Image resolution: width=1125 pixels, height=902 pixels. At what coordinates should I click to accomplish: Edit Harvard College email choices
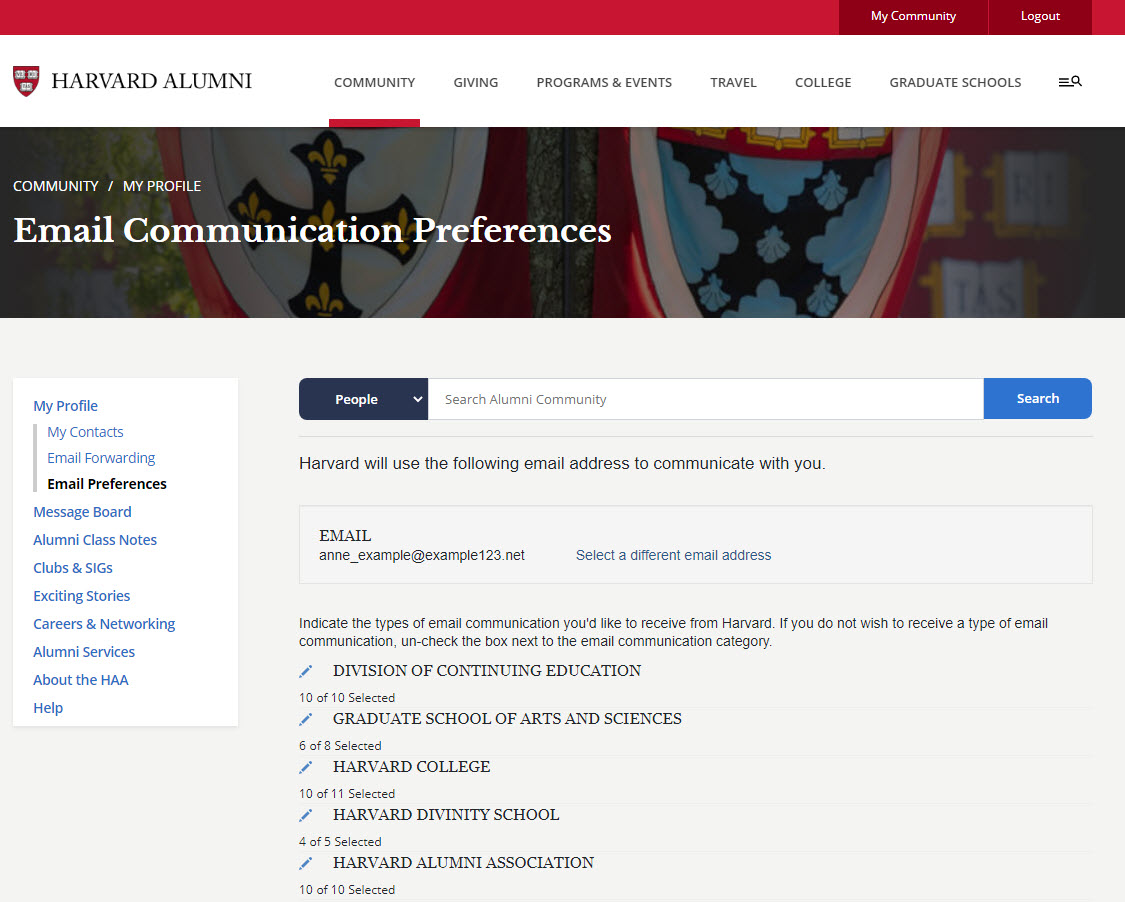(x=306, y=767)
